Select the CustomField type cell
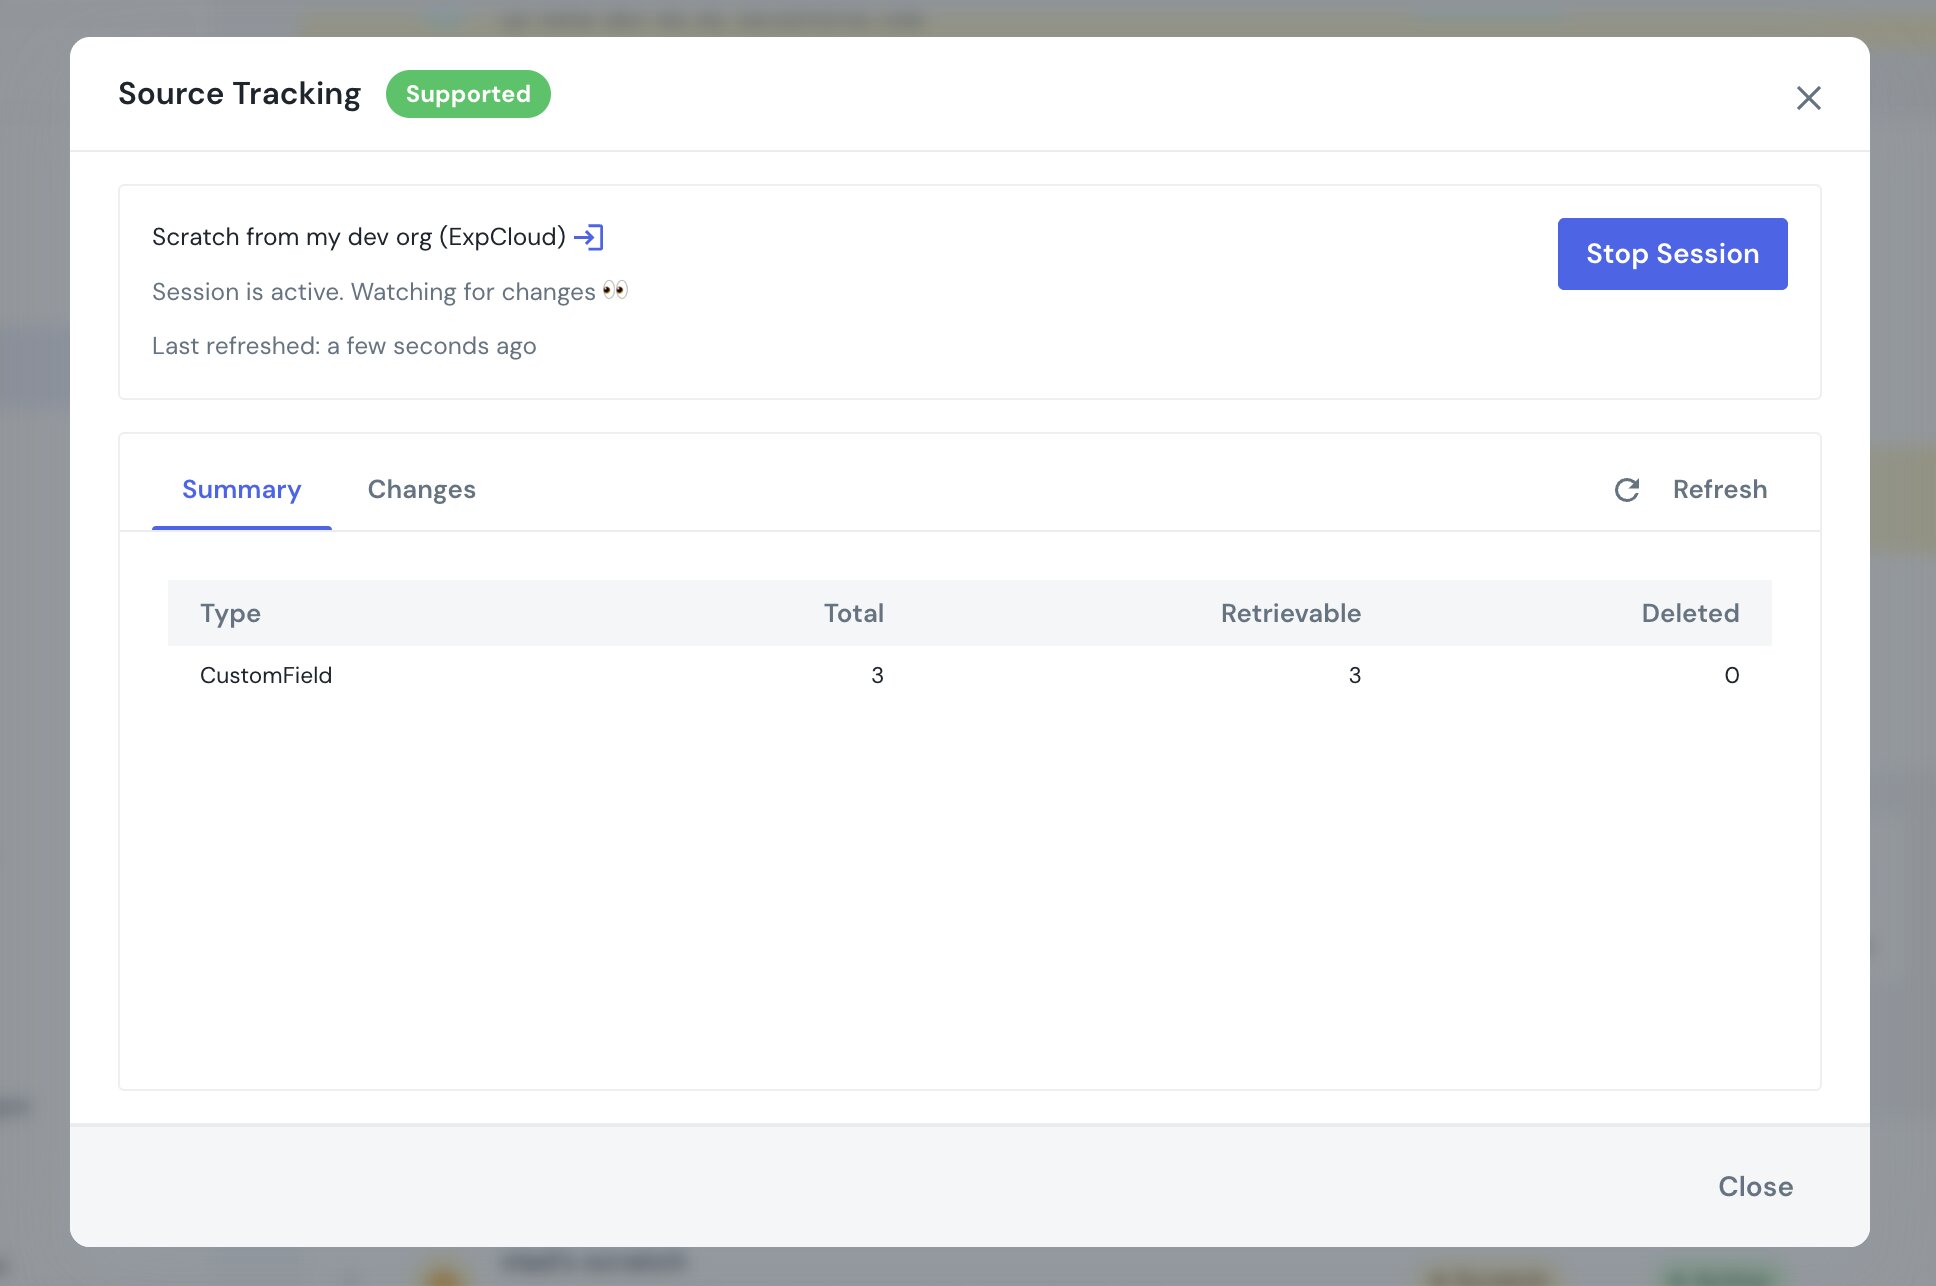Viewport: 1936px width, 1286px height. [x=266, y=675]
